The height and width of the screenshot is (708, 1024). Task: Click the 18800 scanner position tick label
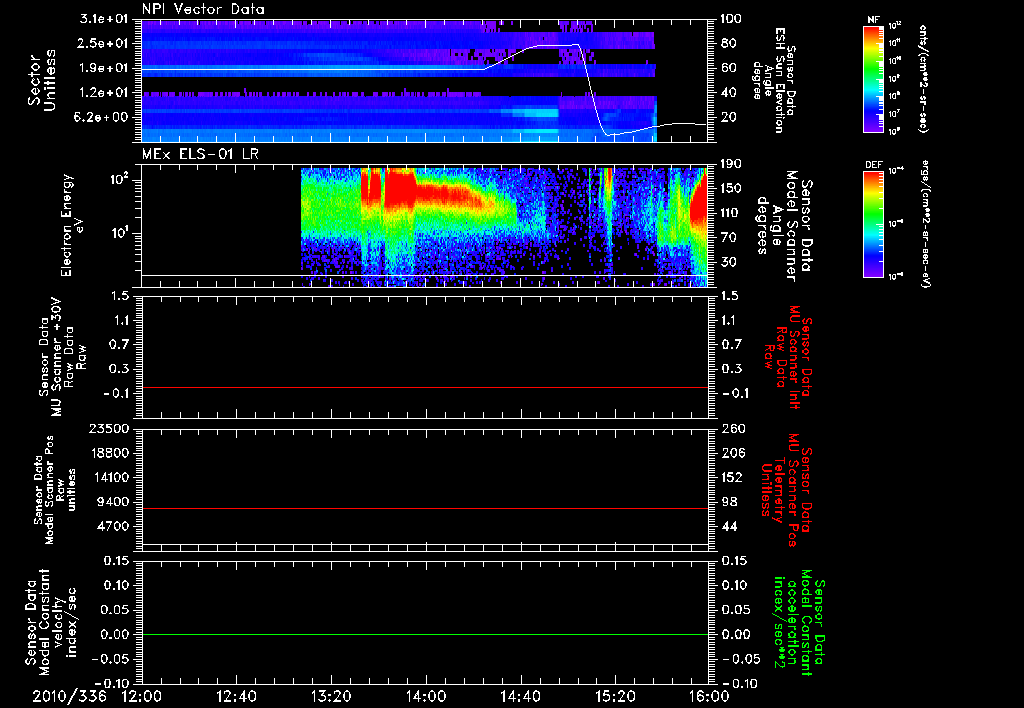(108, 453)
